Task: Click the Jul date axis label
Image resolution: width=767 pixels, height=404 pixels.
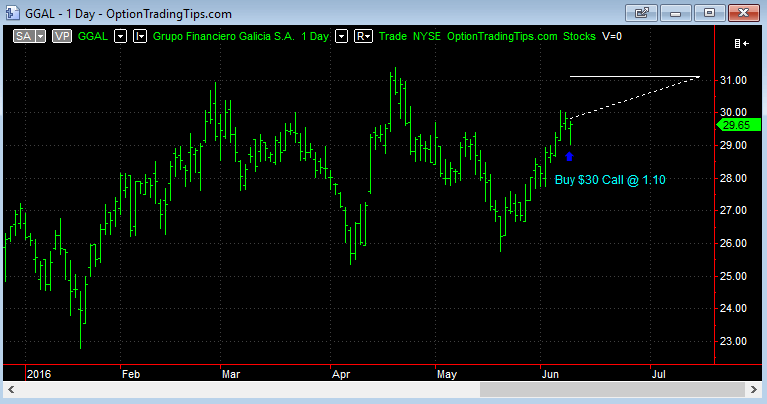Action: [x=659, y=374]
